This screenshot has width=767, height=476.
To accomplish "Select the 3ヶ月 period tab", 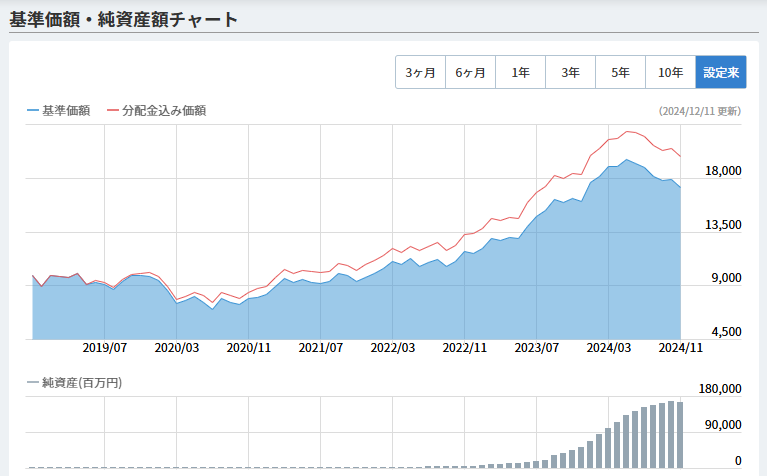I will click(420, 72).
